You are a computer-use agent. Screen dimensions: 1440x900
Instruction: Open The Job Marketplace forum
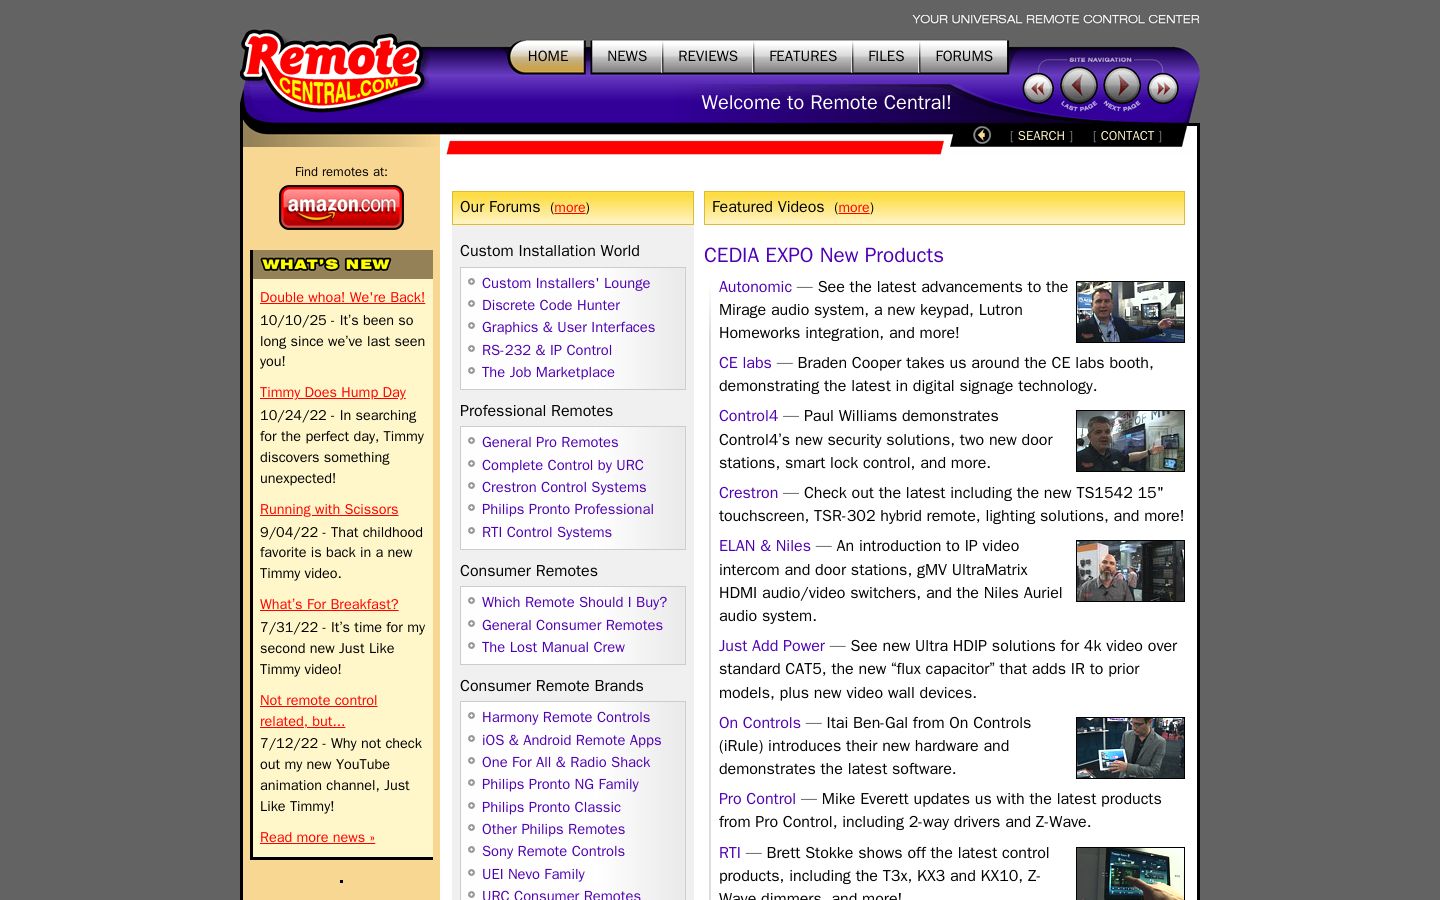coord(548,372)
